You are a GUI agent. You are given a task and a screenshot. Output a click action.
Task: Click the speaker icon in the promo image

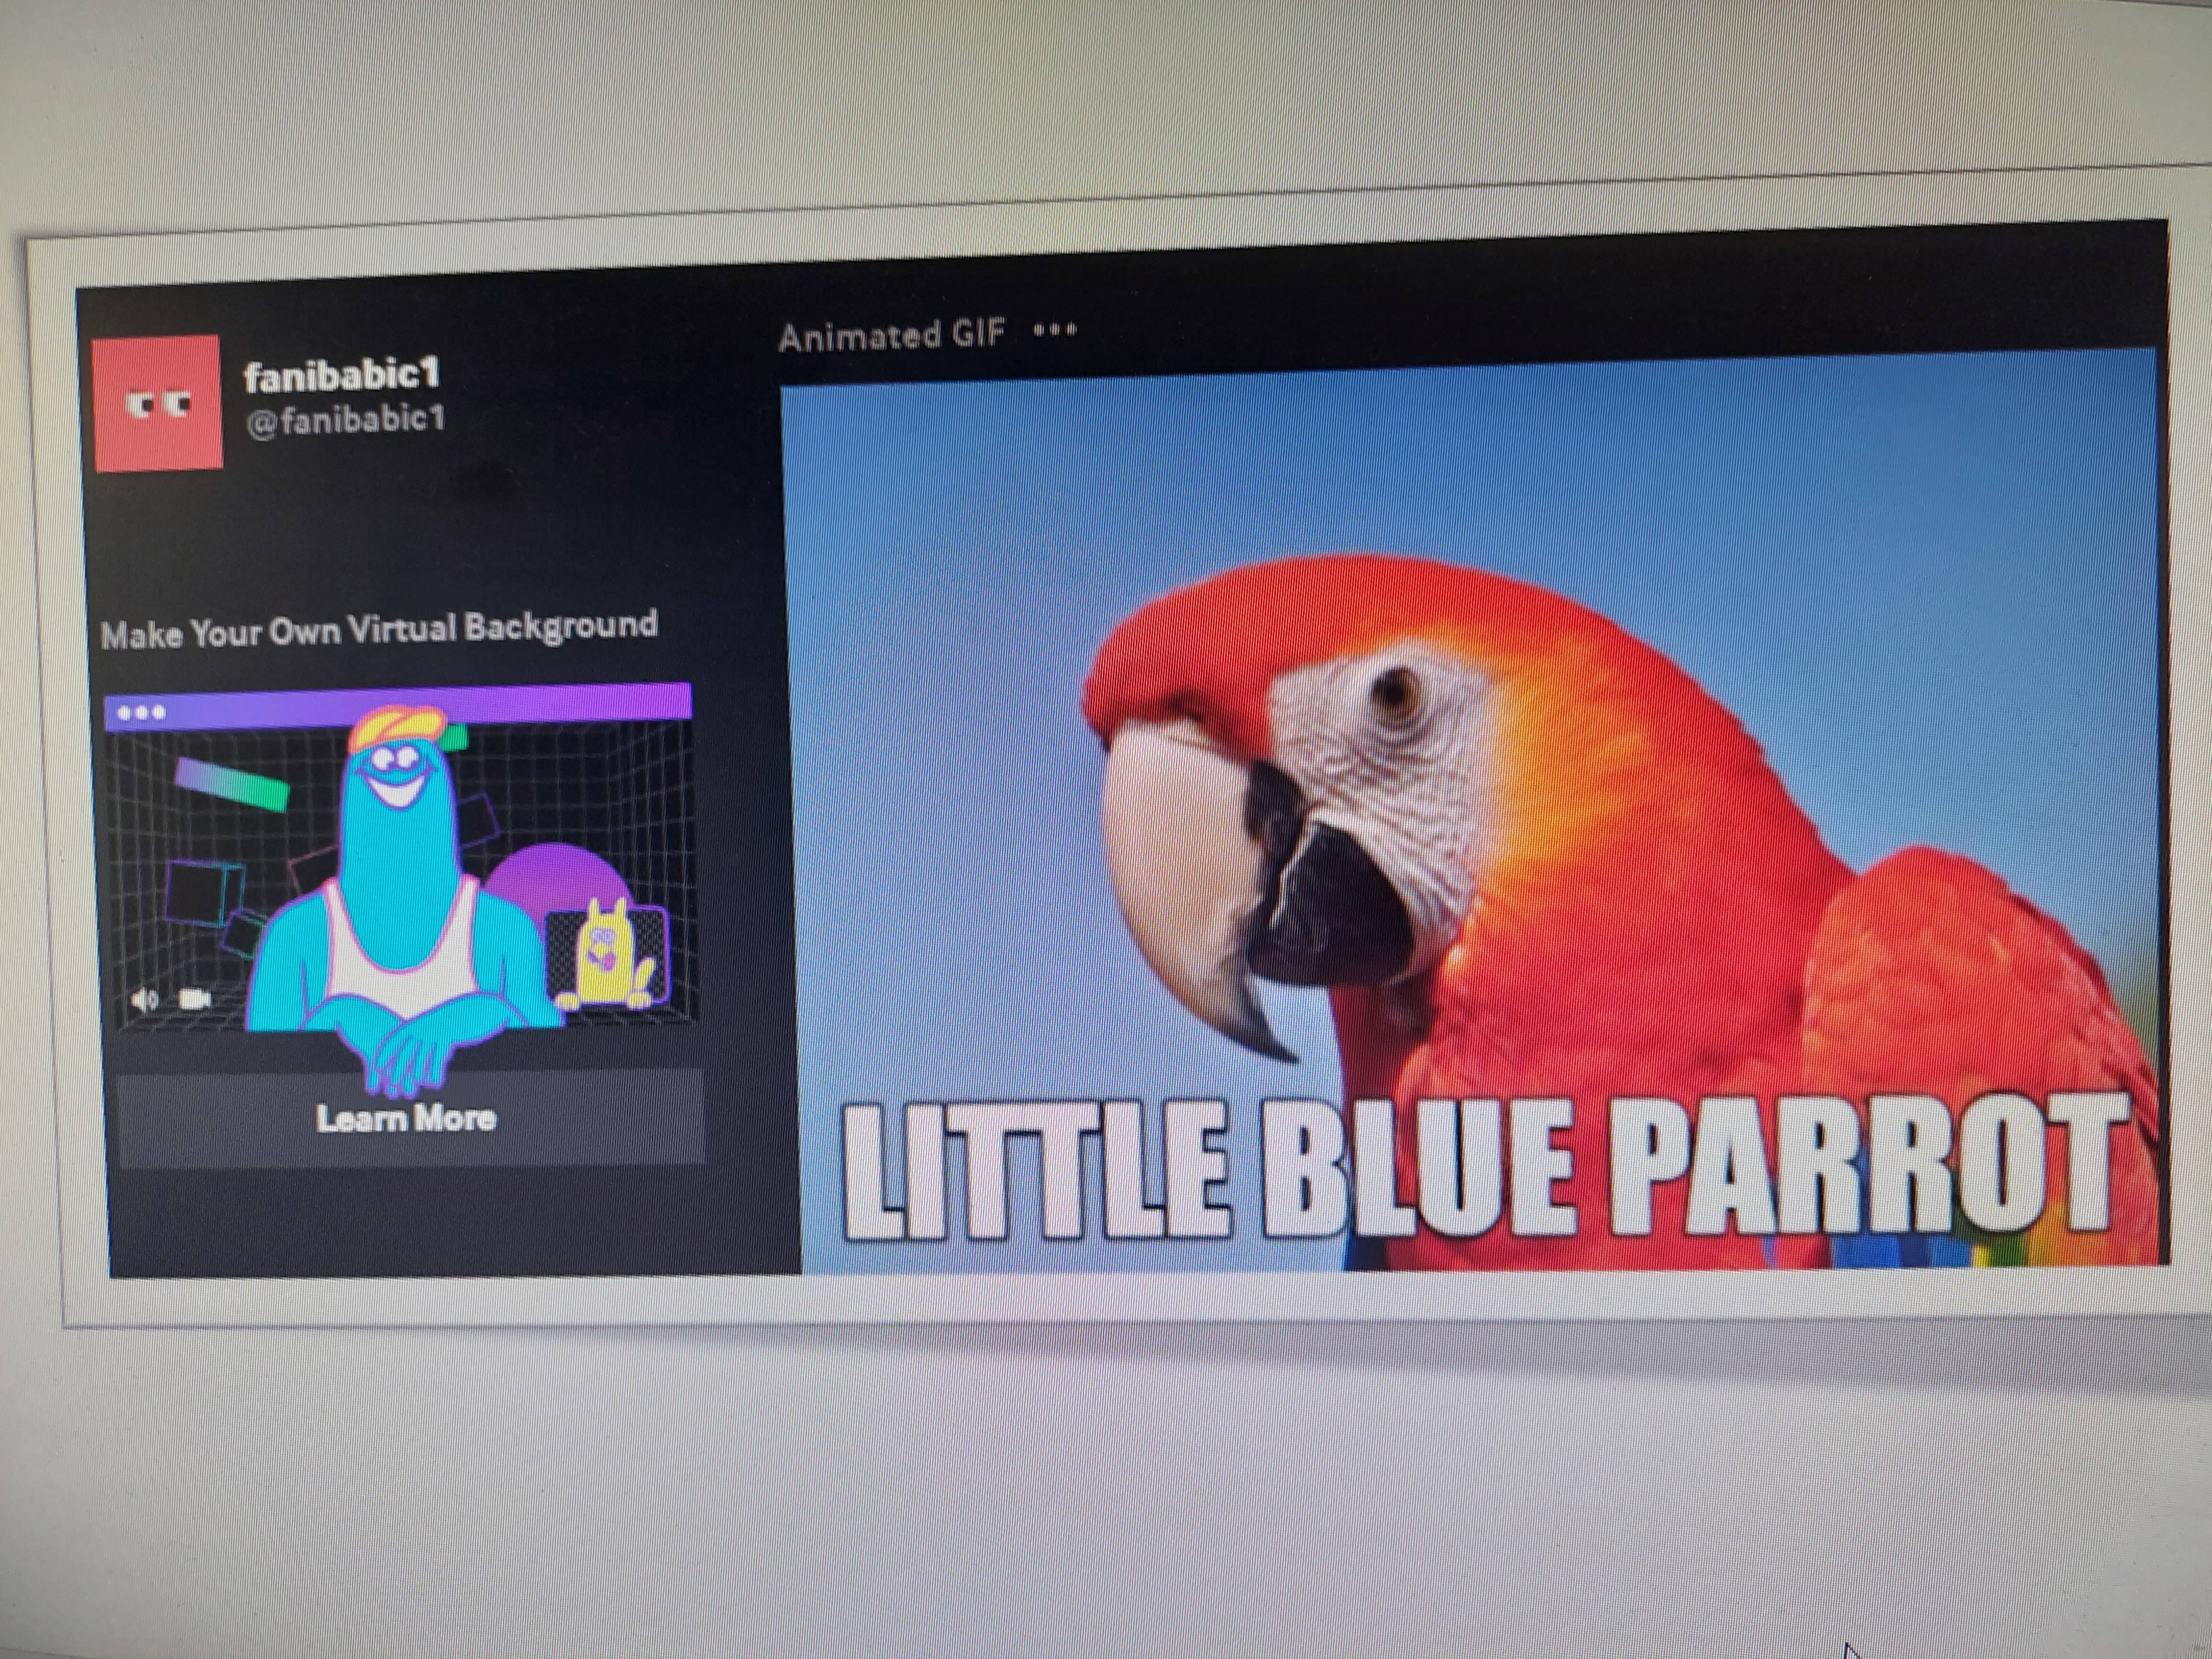(145, 999)
